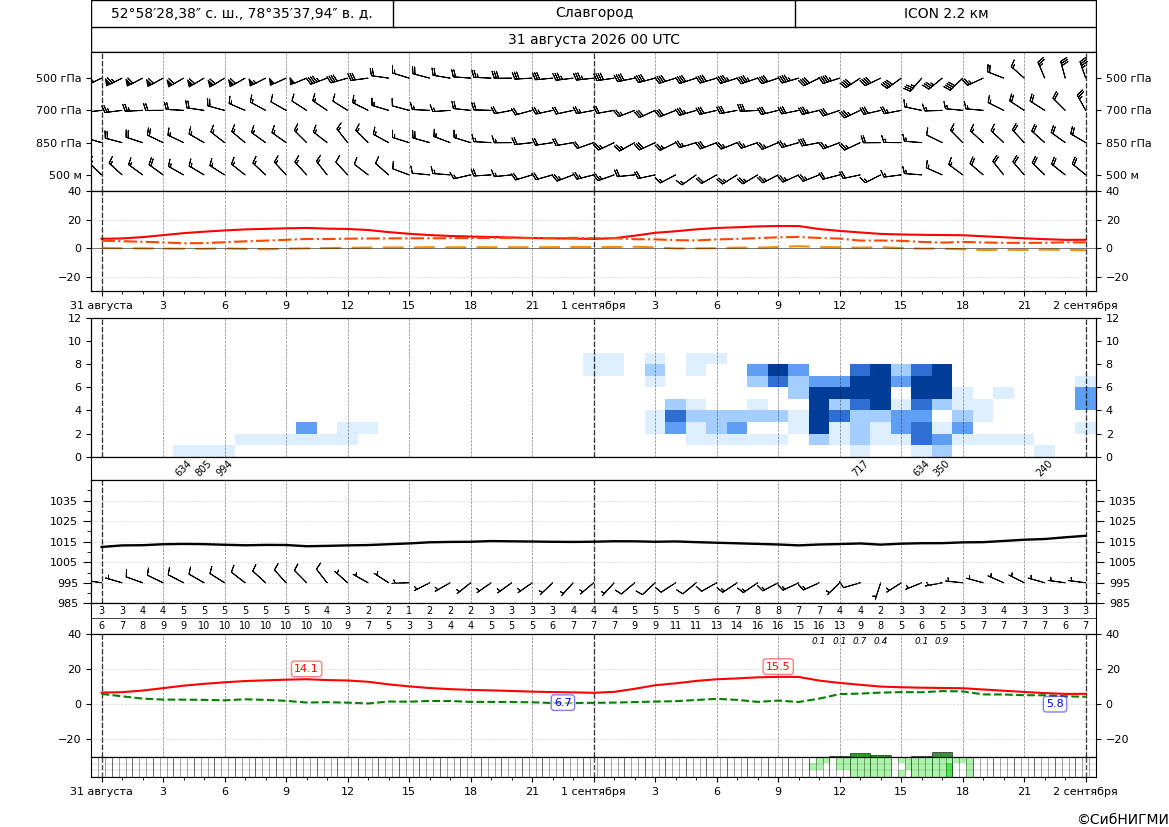The height and width of the screenshot is (827, 1169).
Task: Click the ©СибНИГМИ copyright text
Action: 1123,819
